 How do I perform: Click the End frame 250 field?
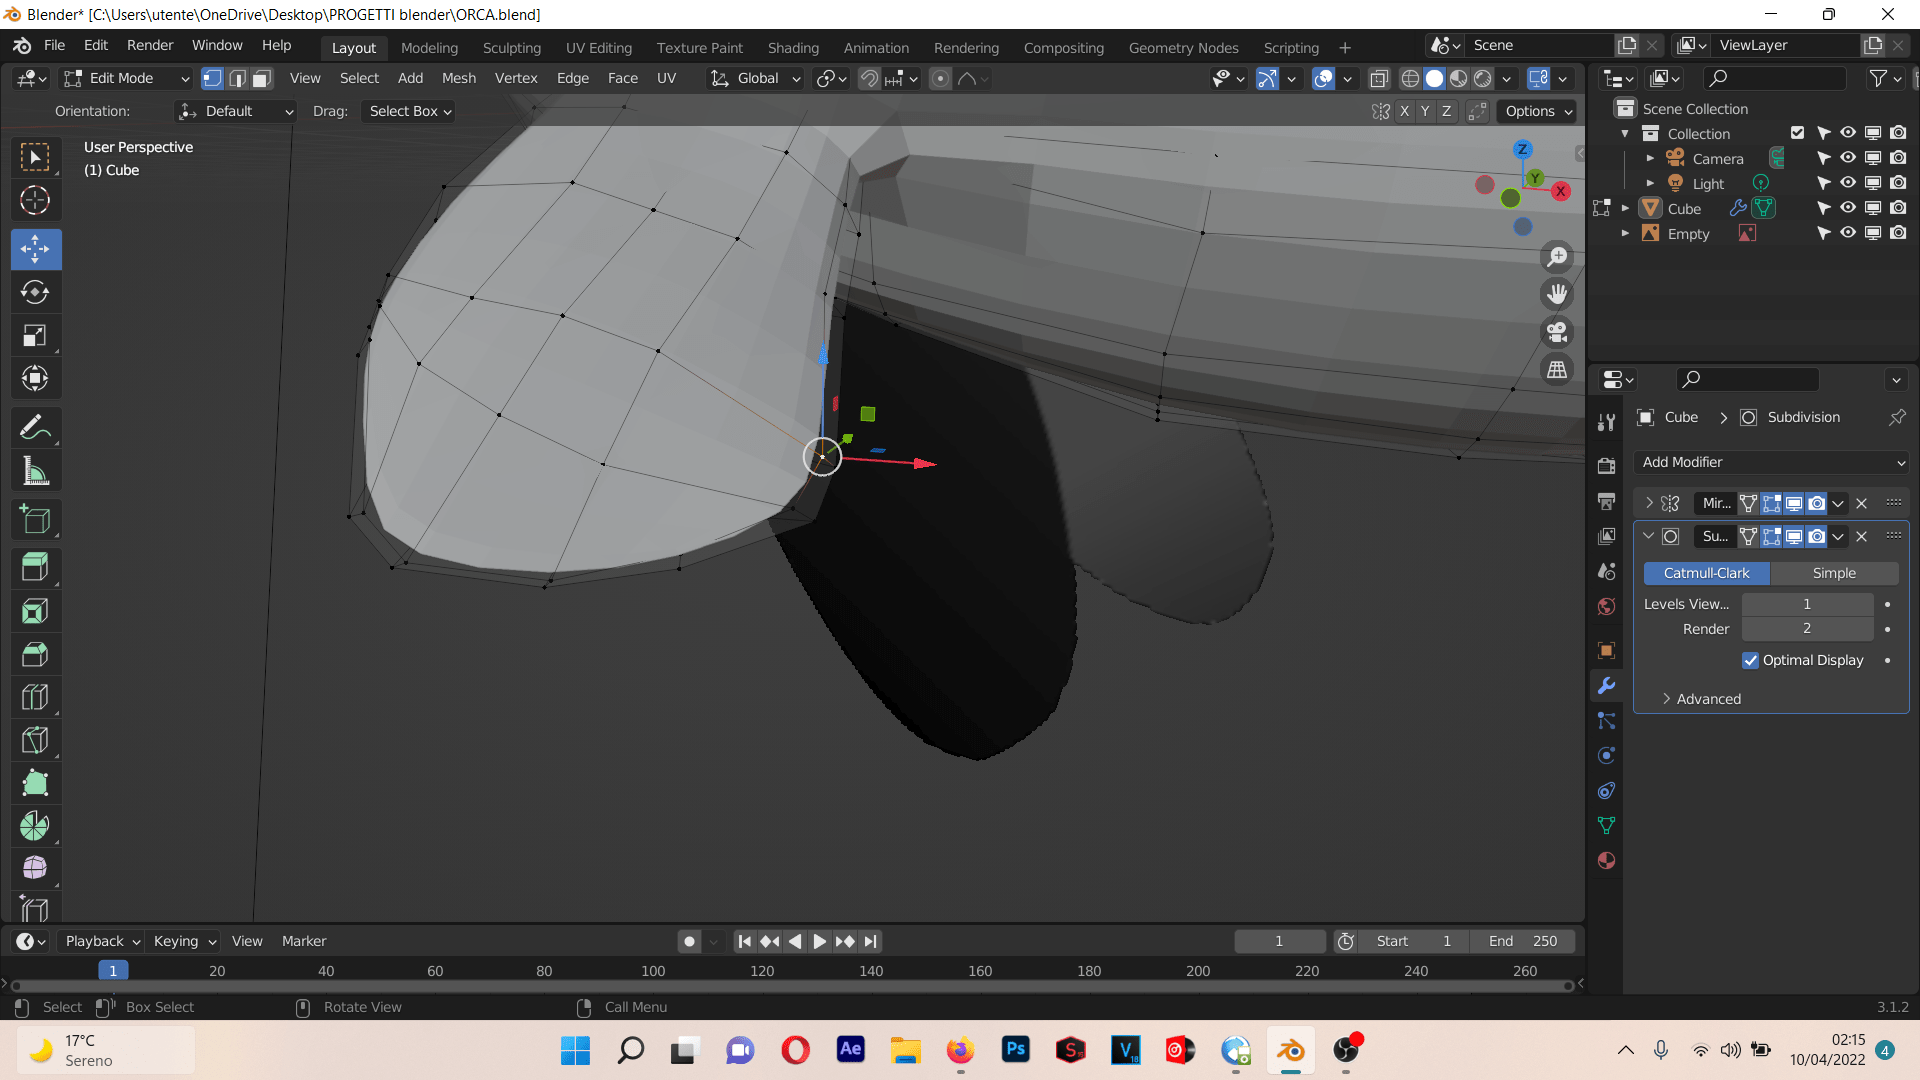coord(1523,941)
